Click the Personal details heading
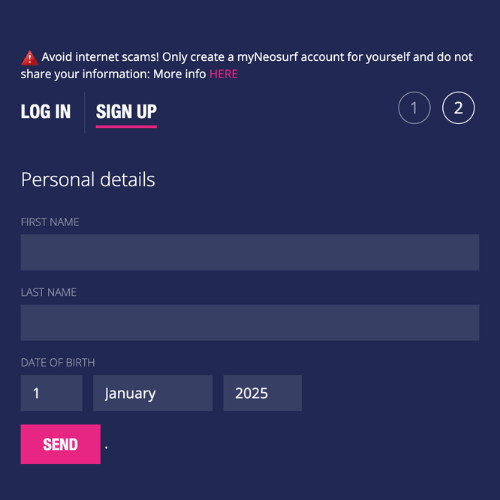Screen dimensions: 500x500 coord(88,180)
